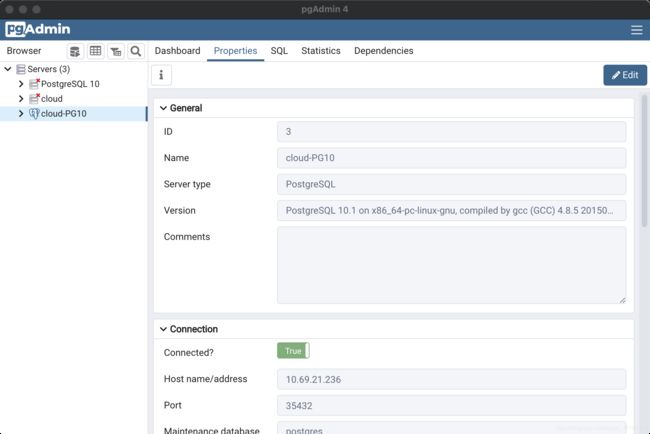This screenshot has width=650, height=434.
Task: Select the cloud server tree label
Action: 52,99
